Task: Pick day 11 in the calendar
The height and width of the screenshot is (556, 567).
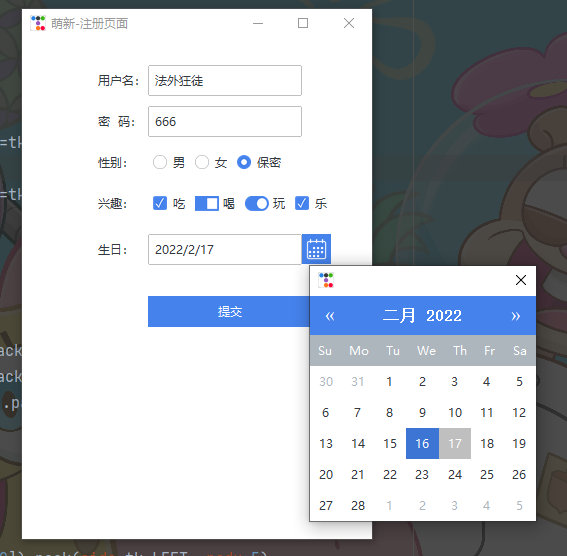Action: coord(487,412)
